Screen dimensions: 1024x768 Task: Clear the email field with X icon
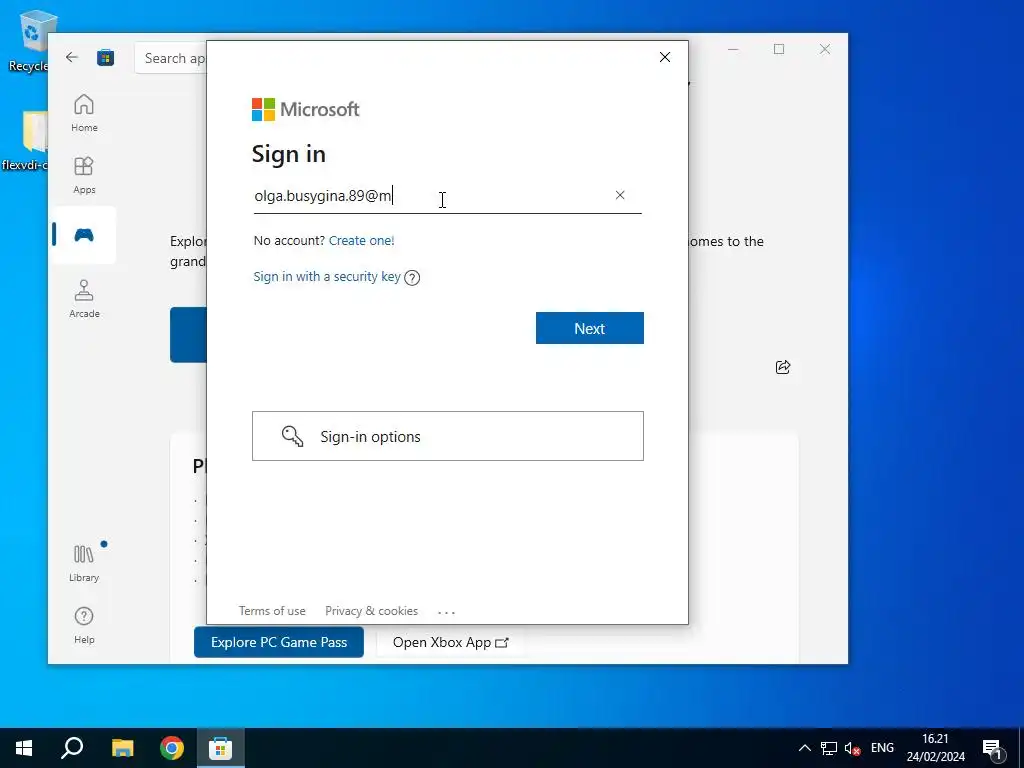tap(620, 195)
